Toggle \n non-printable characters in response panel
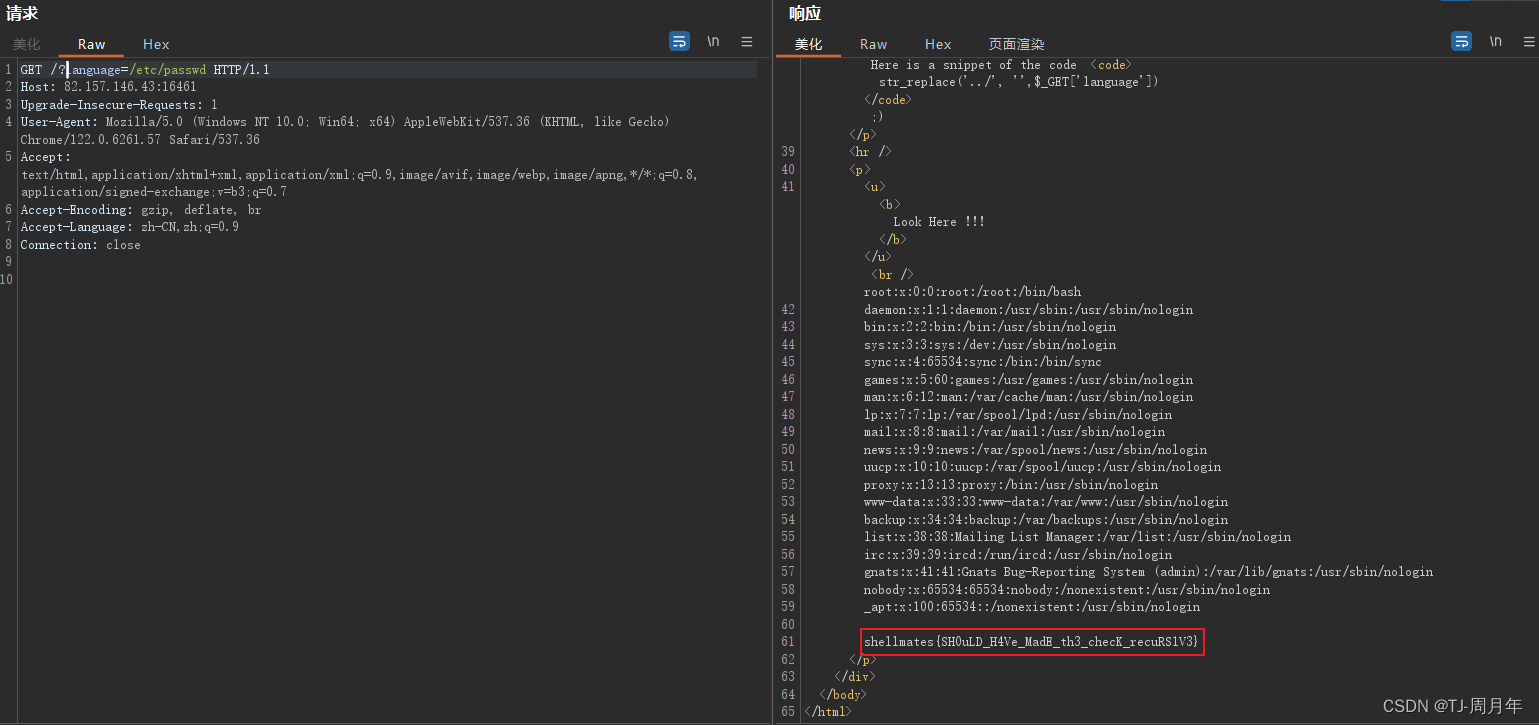 [1495, 42]
